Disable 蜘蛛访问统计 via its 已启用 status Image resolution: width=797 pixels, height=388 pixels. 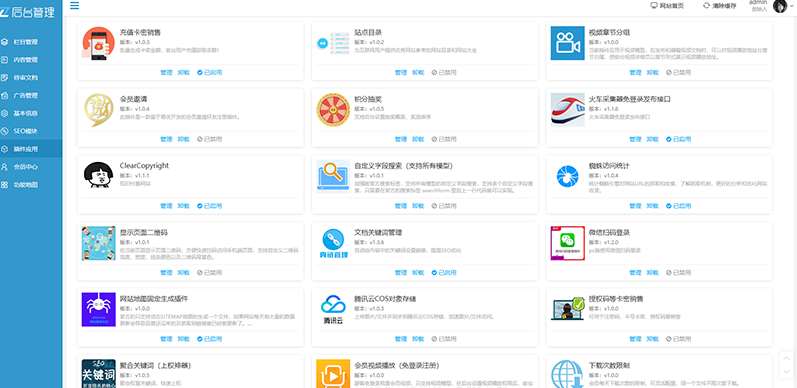click(679, 206)
